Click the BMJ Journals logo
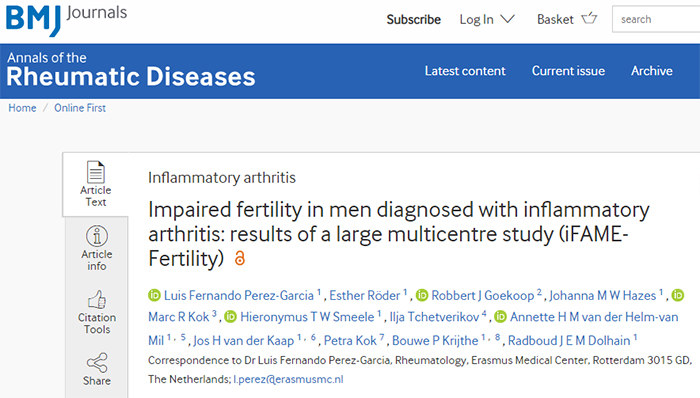Viewport: 700px width, 398px height. coord(66,19)
